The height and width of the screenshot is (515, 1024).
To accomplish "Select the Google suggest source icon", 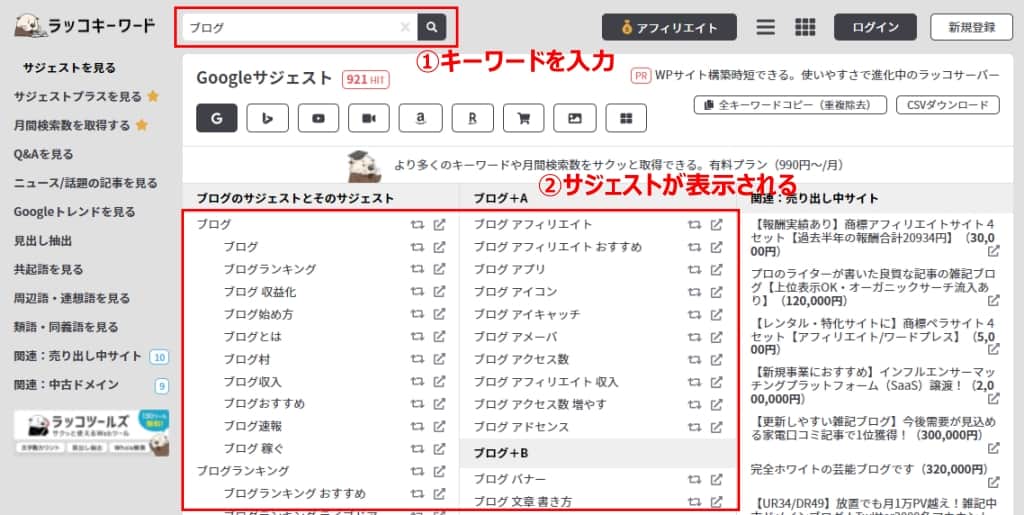I will pyautogui.click(x=216, y=118).
